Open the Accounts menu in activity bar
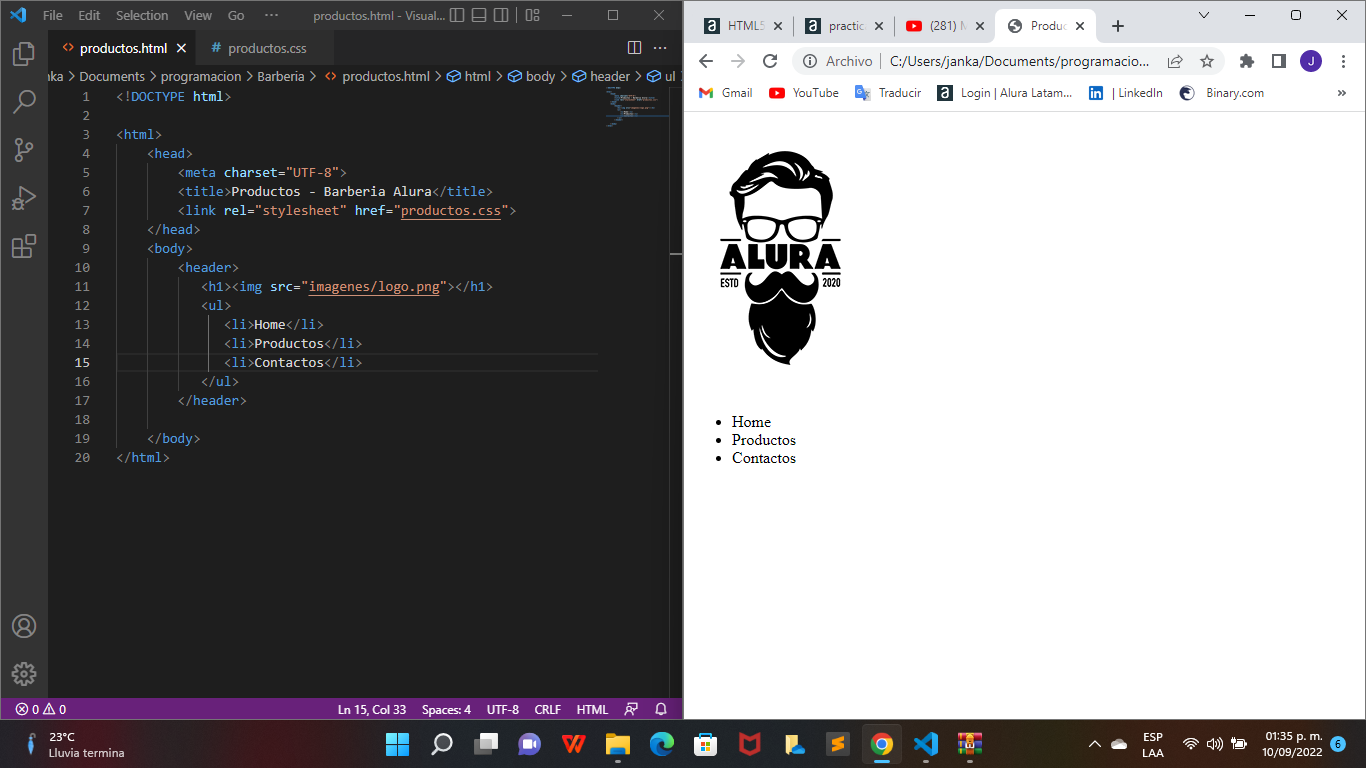The image size is (1366, 768). (24, 626)
